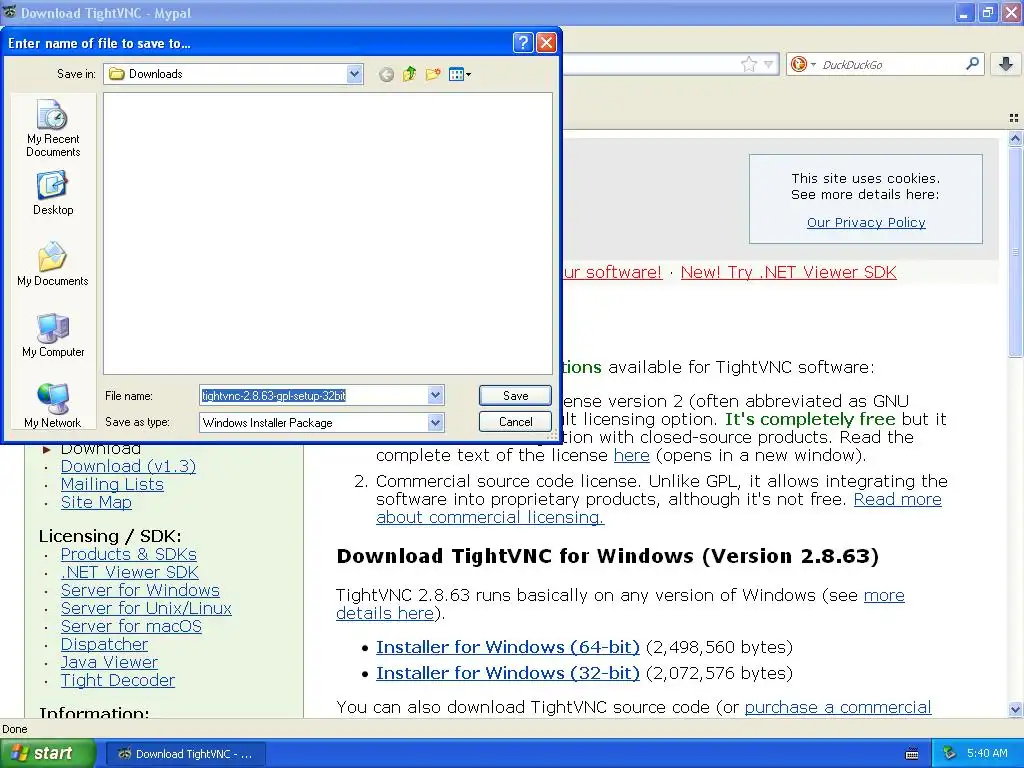Image resolution: width=1024 pixels, height=768 pixels.
Task: Open My Recent Documents in save dialog
Action: click(53, 129)
